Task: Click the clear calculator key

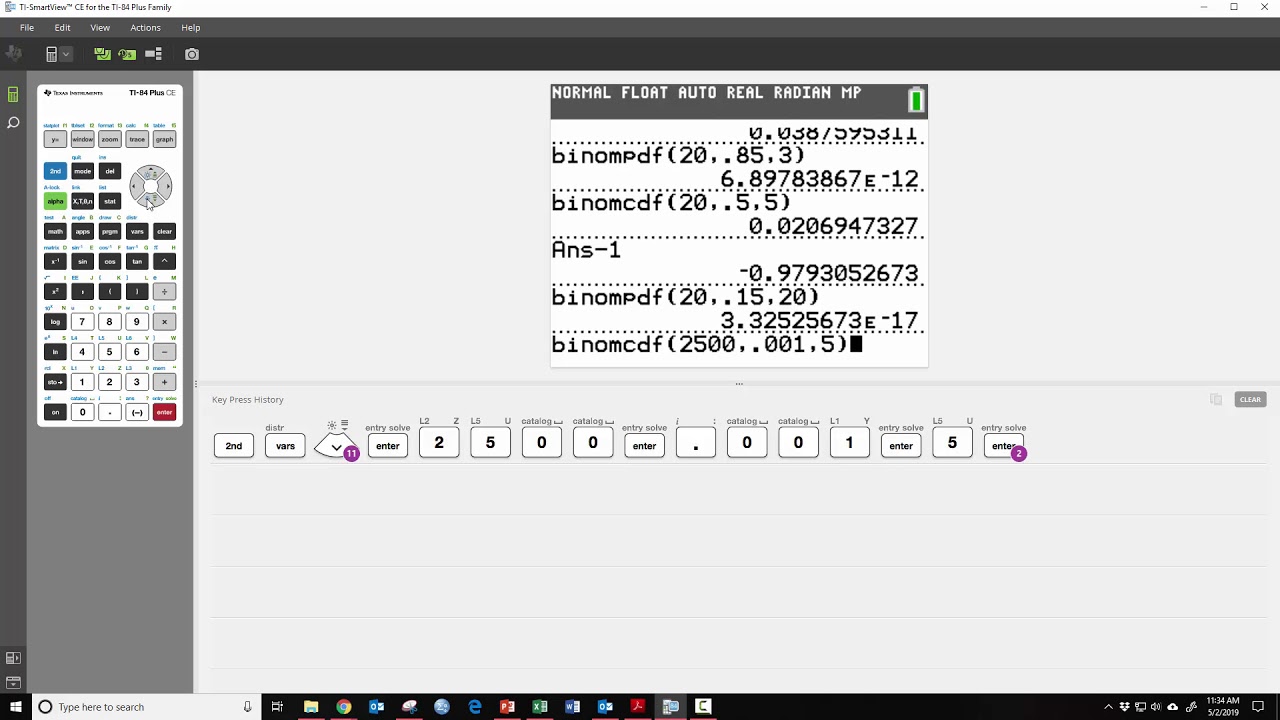Action: click(164, 231)
